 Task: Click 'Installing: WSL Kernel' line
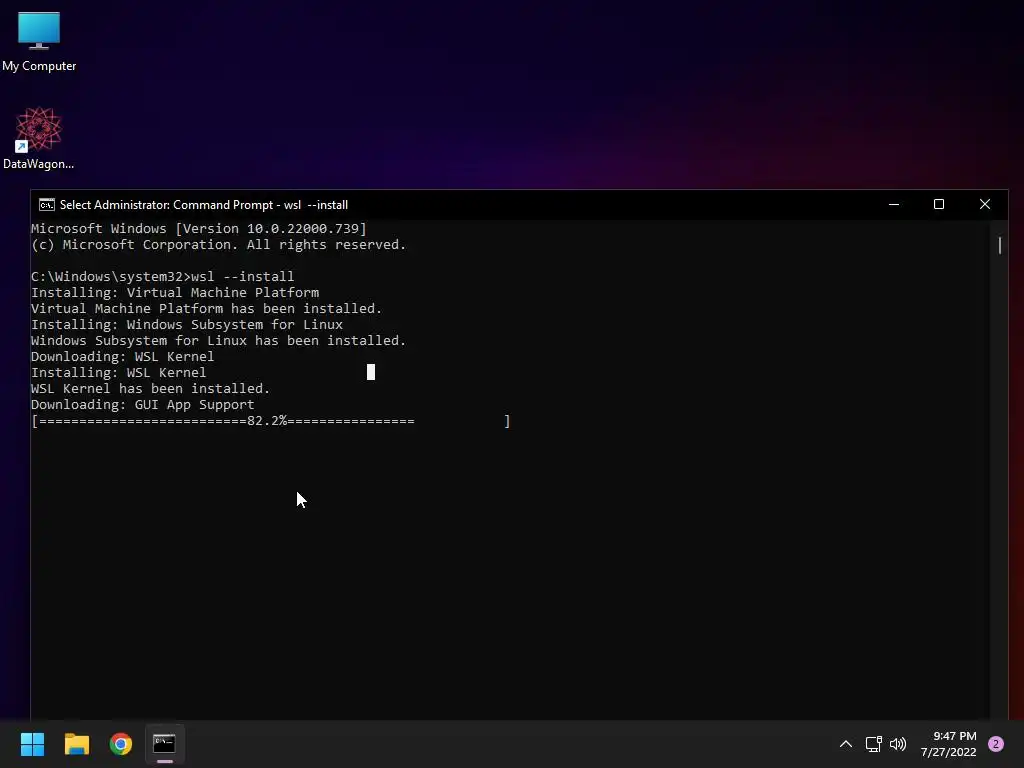point(118,373)
